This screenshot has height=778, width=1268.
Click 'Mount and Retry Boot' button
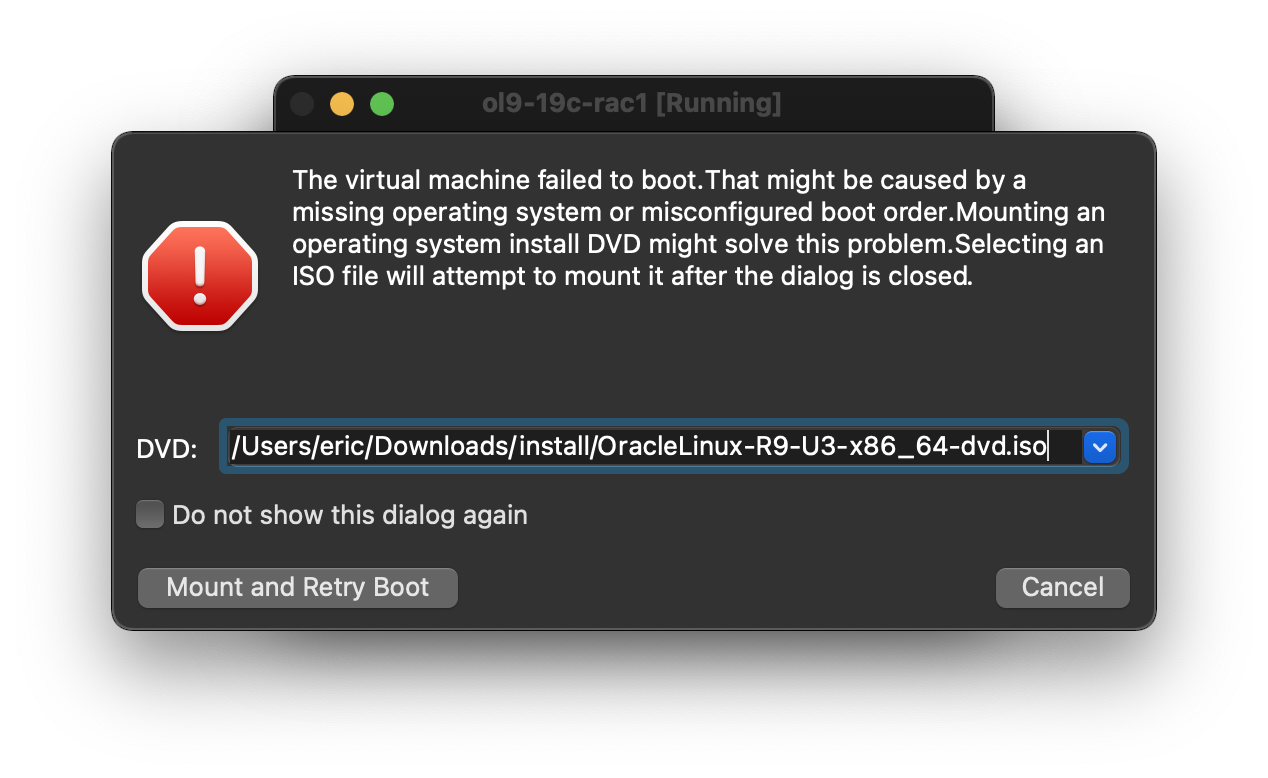click(297, 587)
